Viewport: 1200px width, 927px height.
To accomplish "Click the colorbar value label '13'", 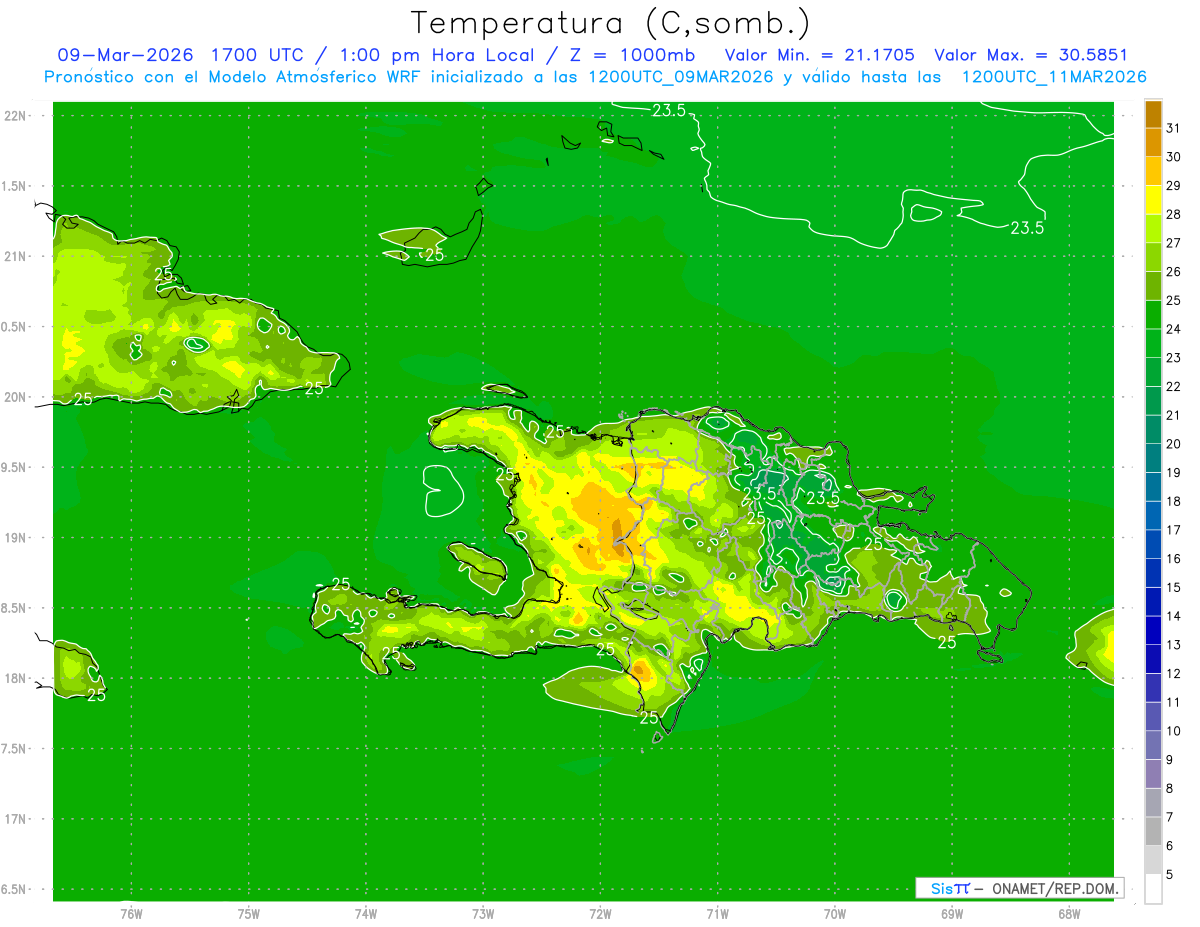I will (x=1174, y=645).
